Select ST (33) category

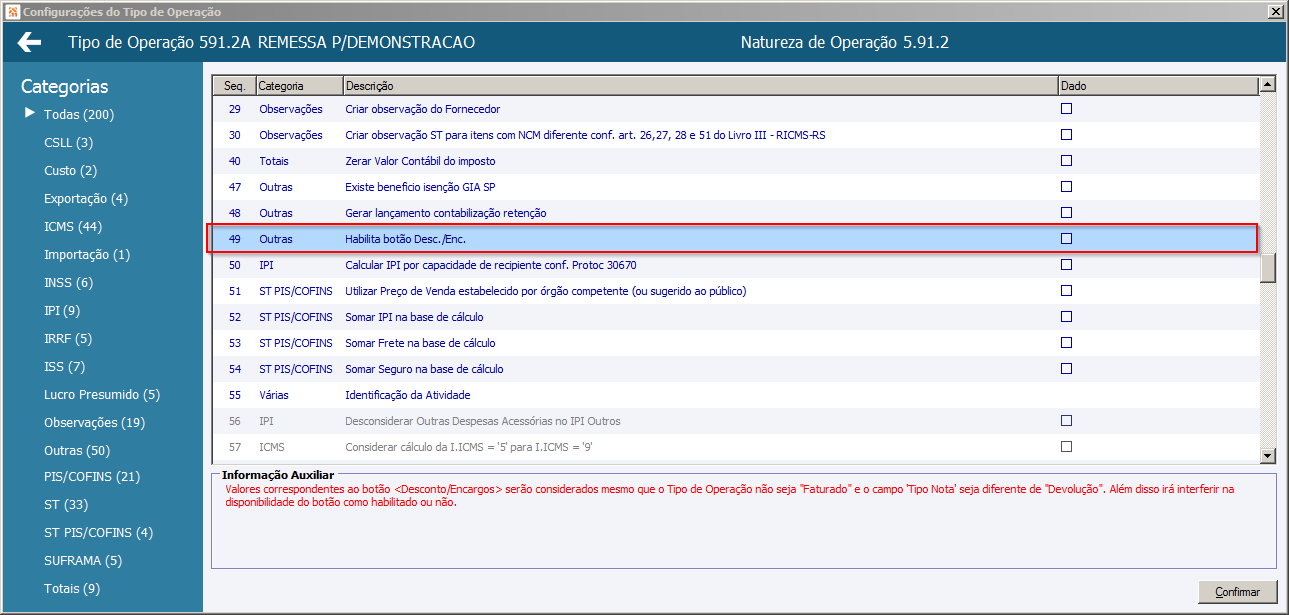[x=66, y=504]
